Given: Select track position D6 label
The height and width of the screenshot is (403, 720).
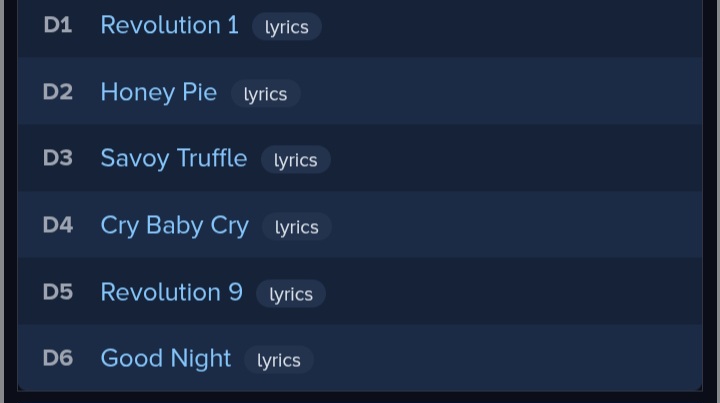Looking at the screenshot, I should pyautogui.click(x=58, y=358).
